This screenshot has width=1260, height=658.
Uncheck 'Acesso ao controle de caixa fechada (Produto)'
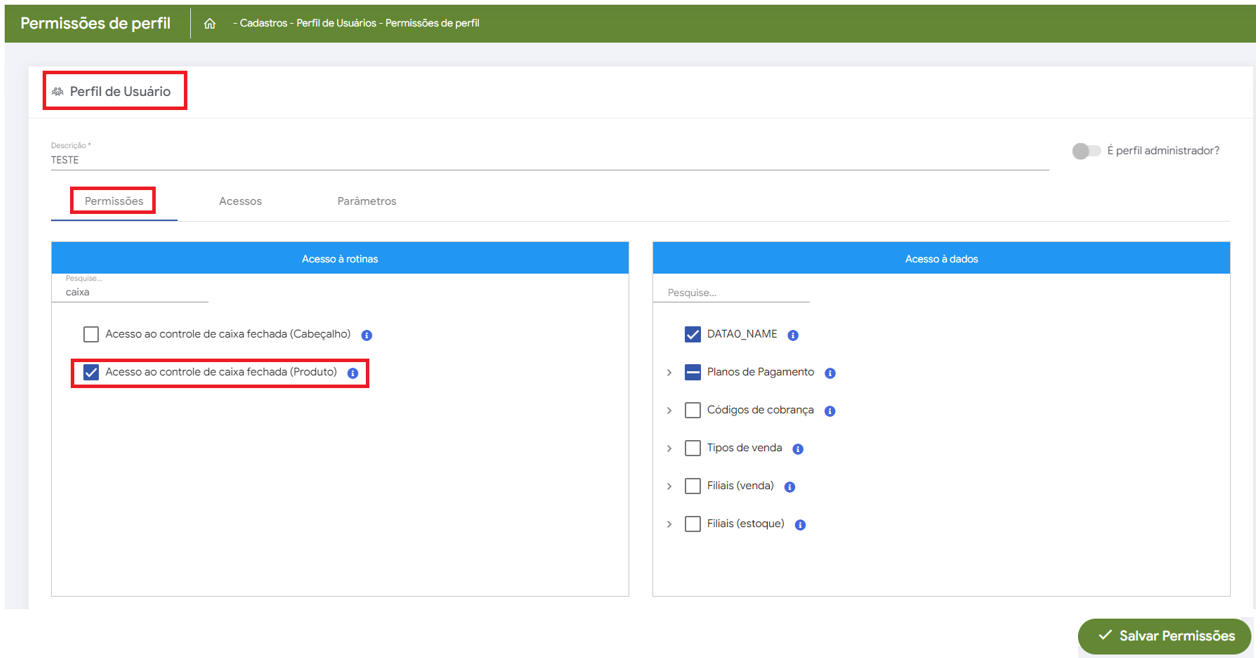(x=91, y=372)
